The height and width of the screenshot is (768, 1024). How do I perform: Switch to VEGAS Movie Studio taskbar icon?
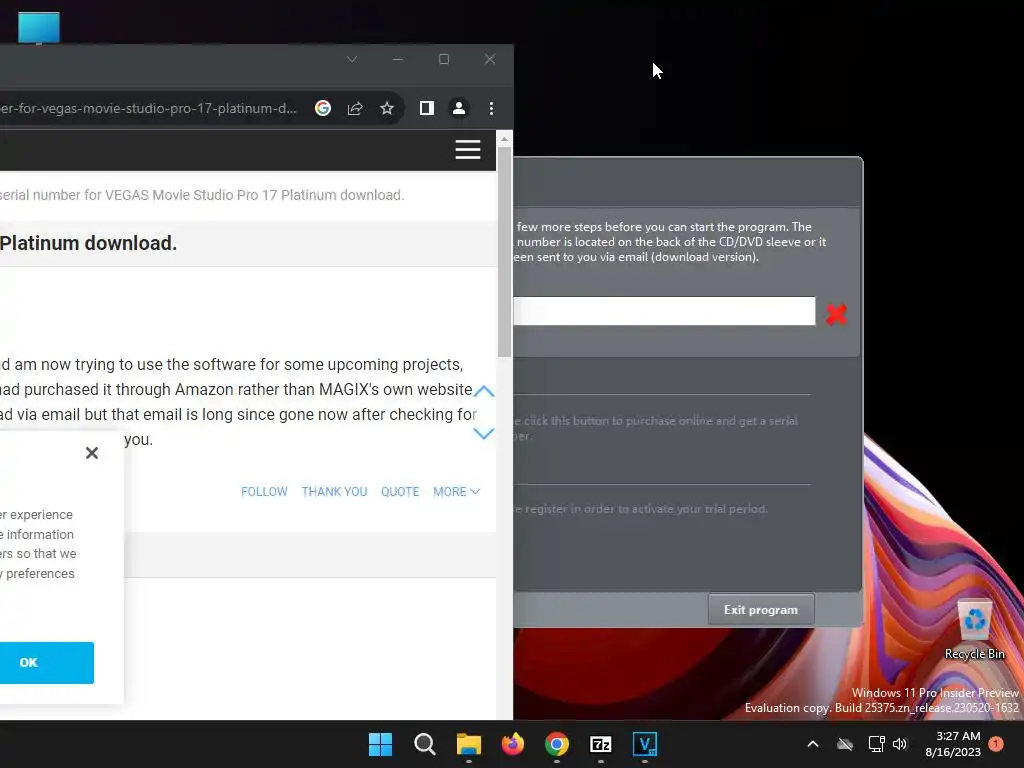pos(645,744)
